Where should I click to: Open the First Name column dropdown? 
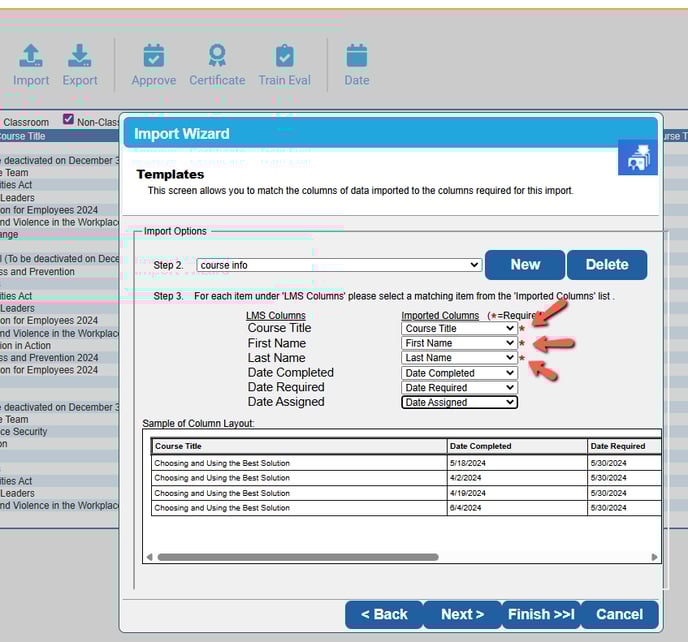click(x=459, y=343)
